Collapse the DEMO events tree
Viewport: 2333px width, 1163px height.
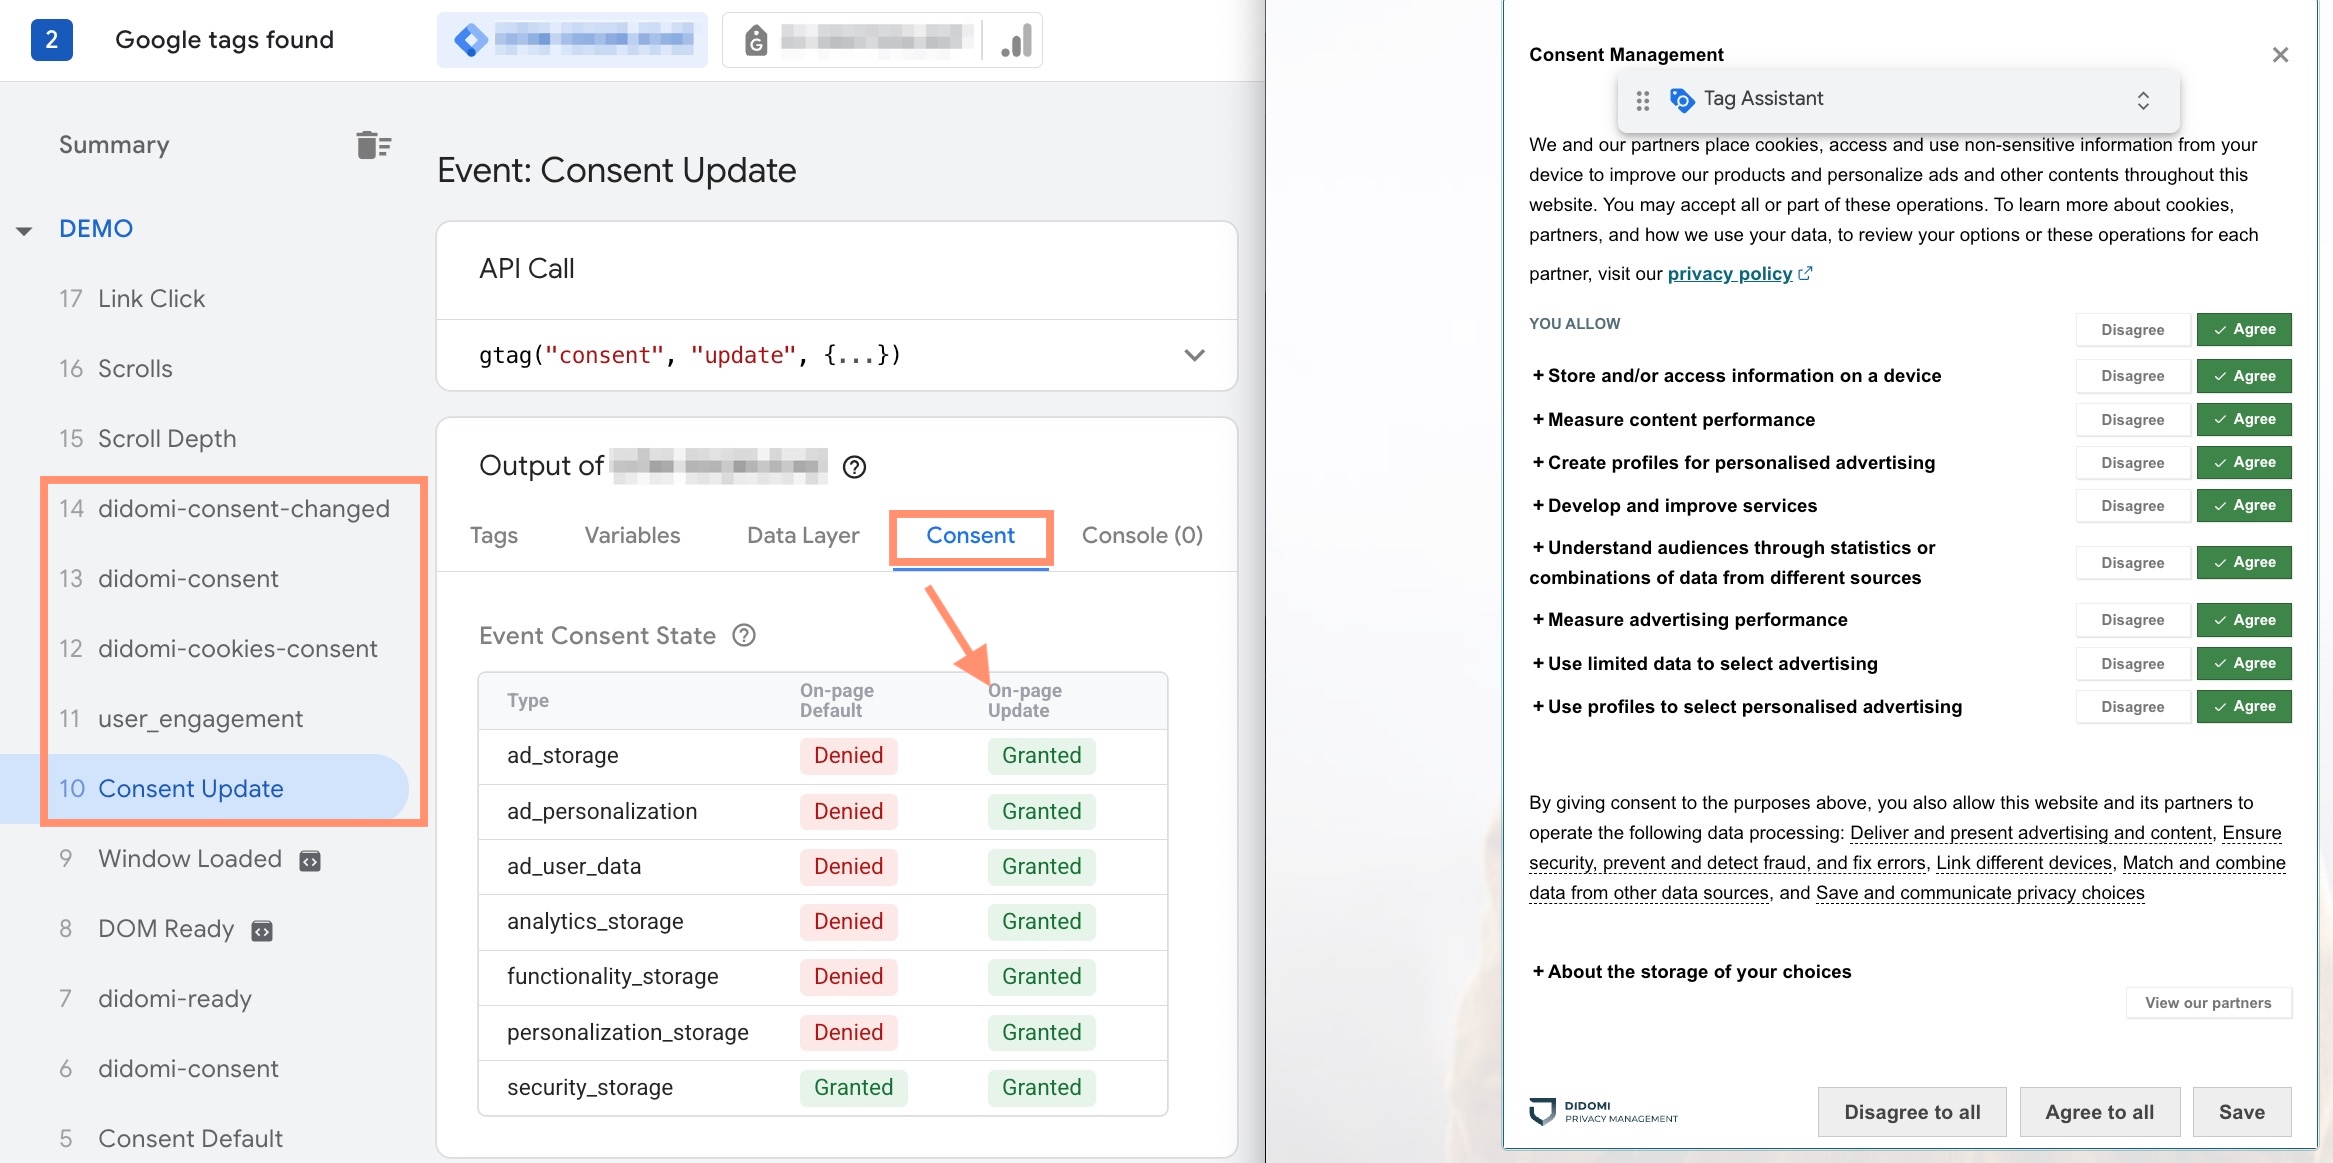pos(24,230)
